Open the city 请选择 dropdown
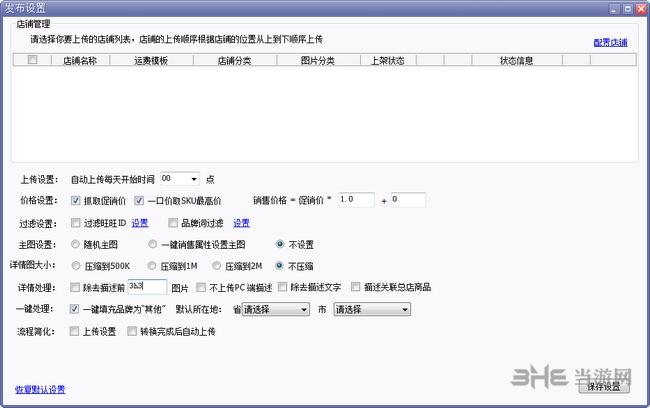The image size is (650, 408). (372, 309)
